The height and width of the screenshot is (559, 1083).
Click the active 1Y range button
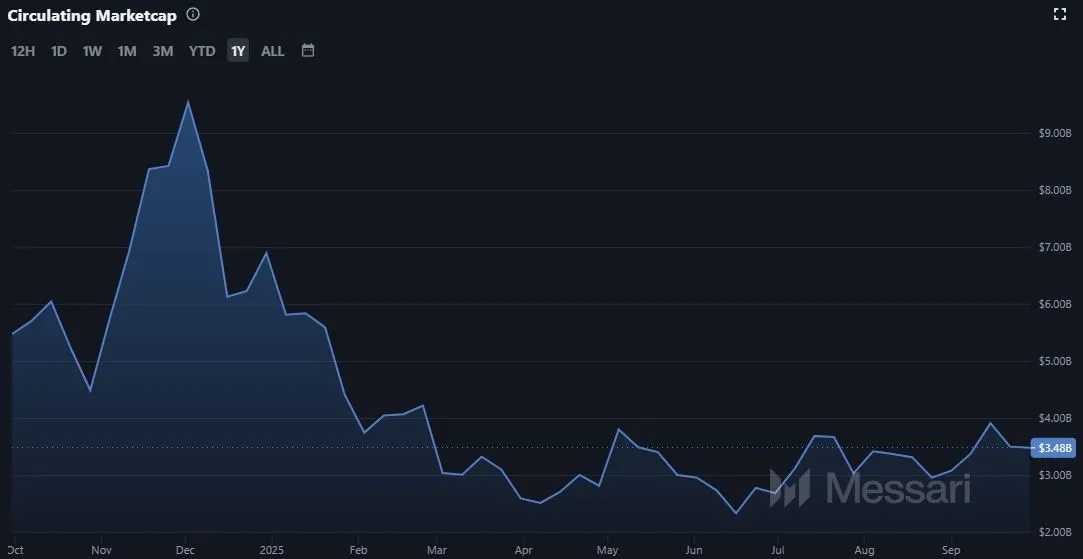coord(237,51)
